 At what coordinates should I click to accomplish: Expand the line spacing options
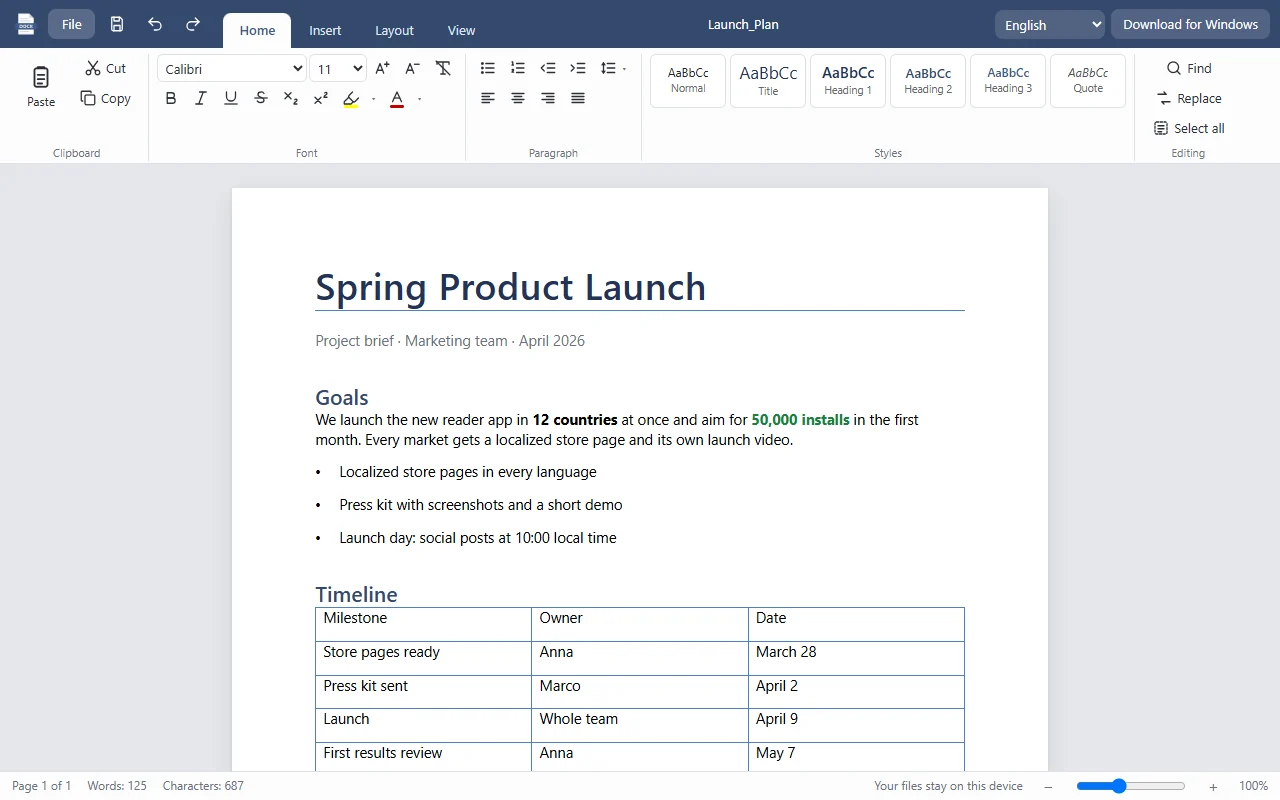(613, 68)
